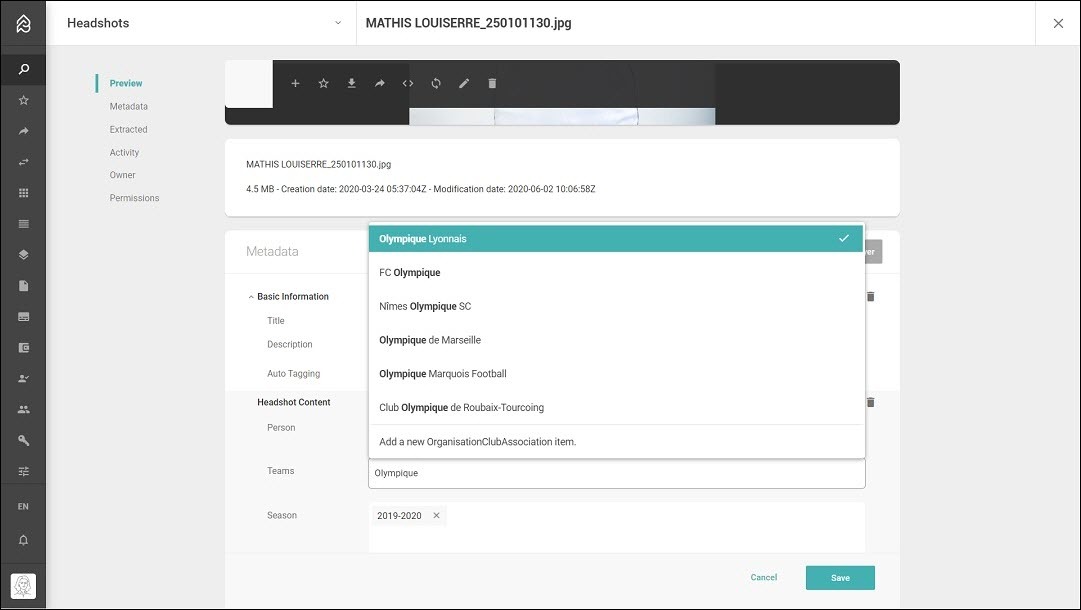Delete asset with toolbar trash icon
The image size is (1081, 610).
[x=492, y=83]
